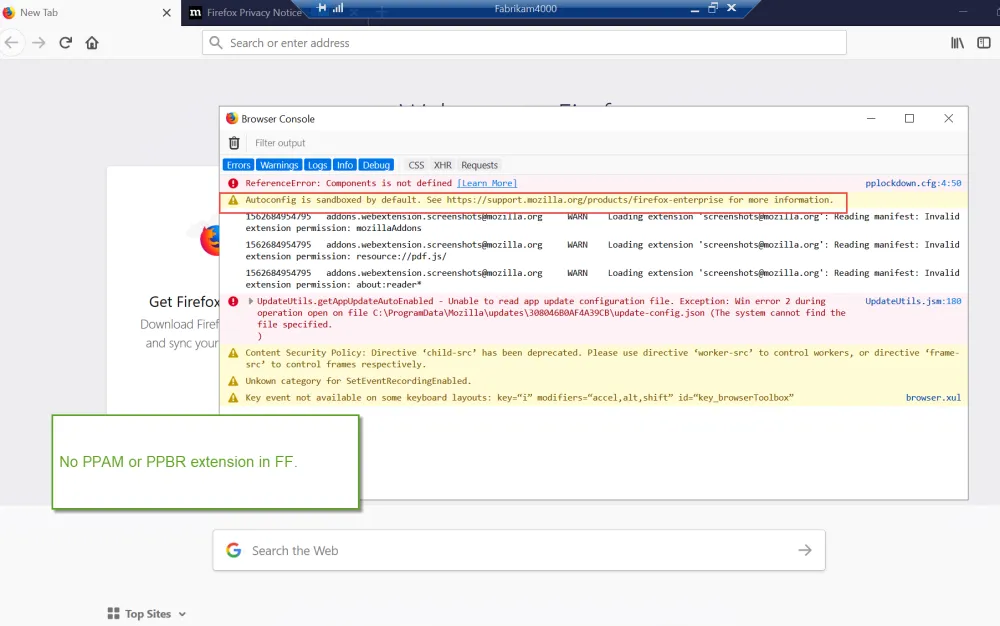The height and width of the screenshot is (626, 1000).
Task: Maximize the Browser Console window
Action: pos(909,118)
